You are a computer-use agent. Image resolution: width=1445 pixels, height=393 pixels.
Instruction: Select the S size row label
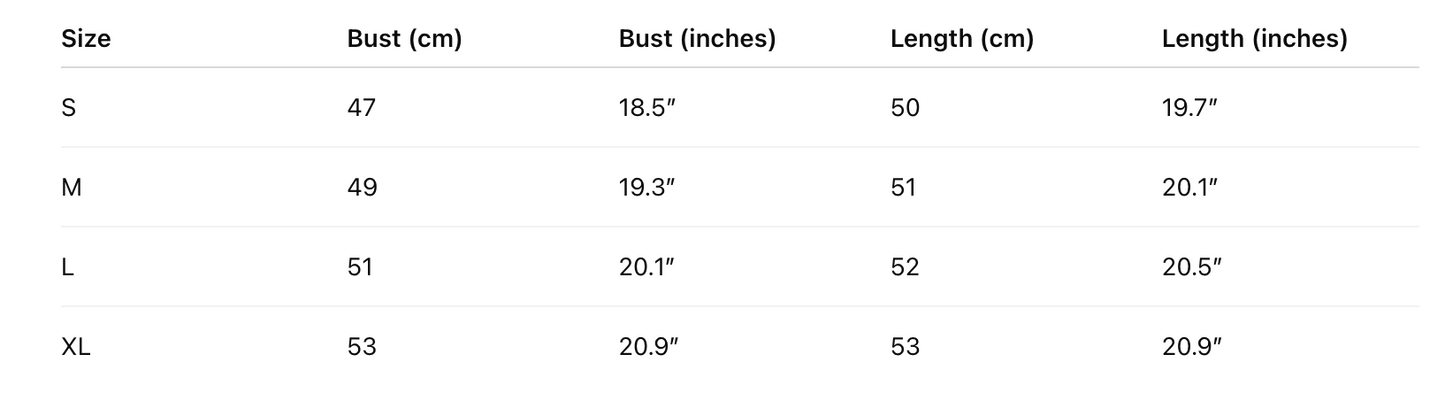coord(69,107)
